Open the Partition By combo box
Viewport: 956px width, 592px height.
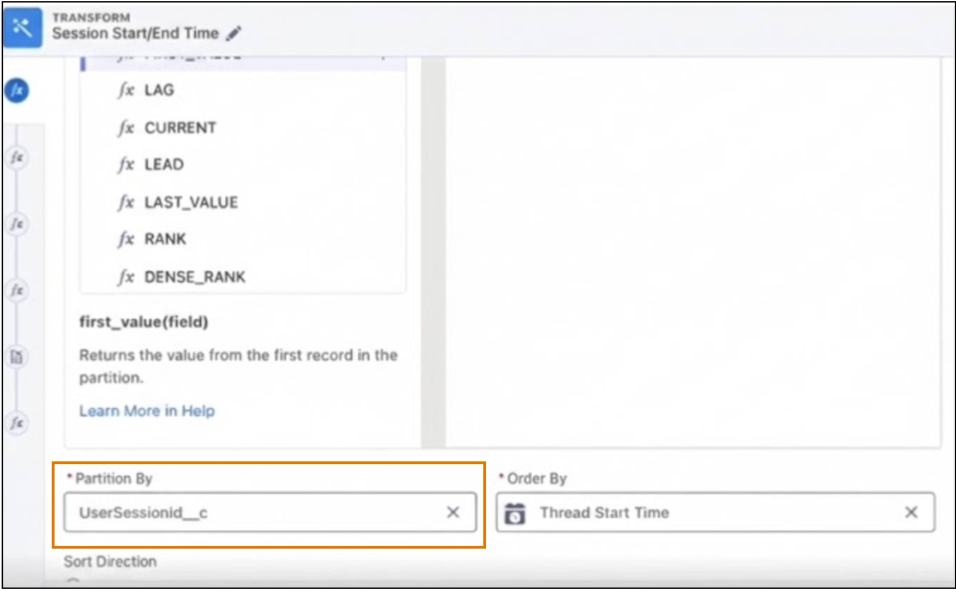(x=270, y=512)
